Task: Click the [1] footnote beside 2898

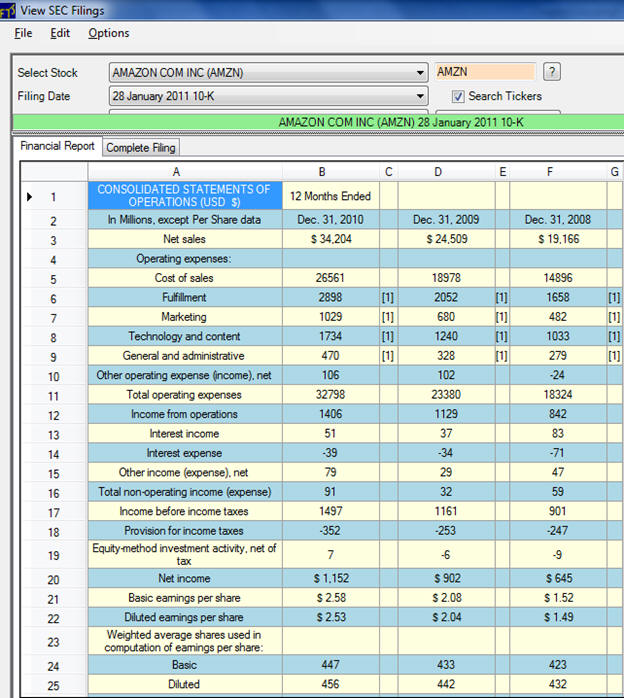Action: click(x=388, y=297)
